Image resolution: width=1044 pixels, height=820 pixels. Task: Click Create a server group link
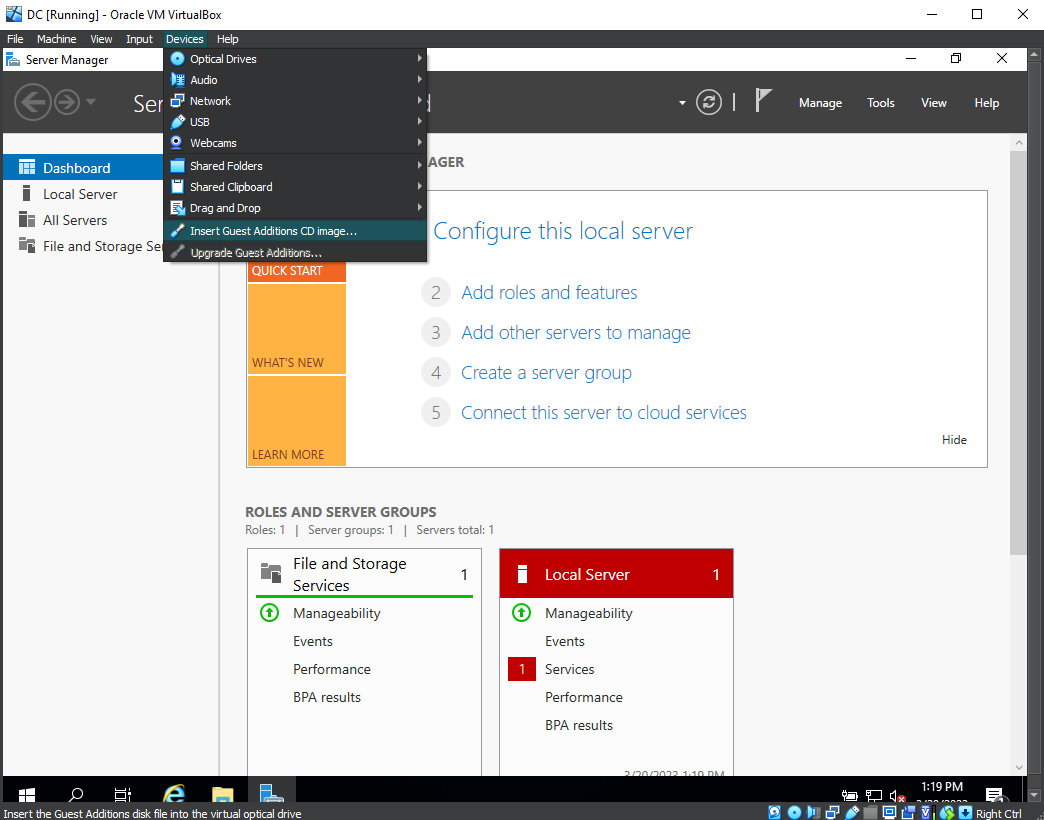[546, 373]
